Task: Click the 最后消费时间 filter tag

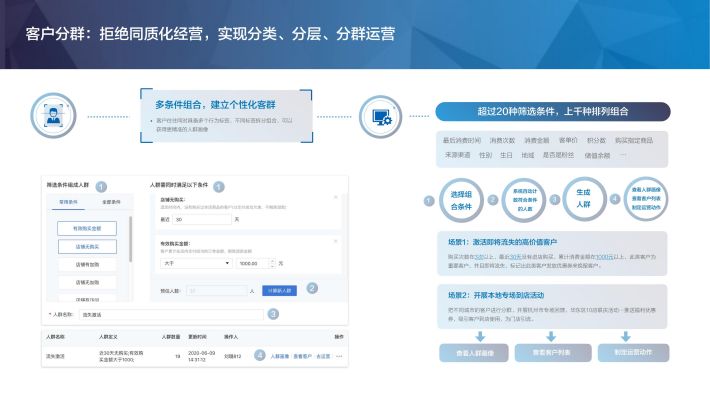Action: (x=461, y=140)
